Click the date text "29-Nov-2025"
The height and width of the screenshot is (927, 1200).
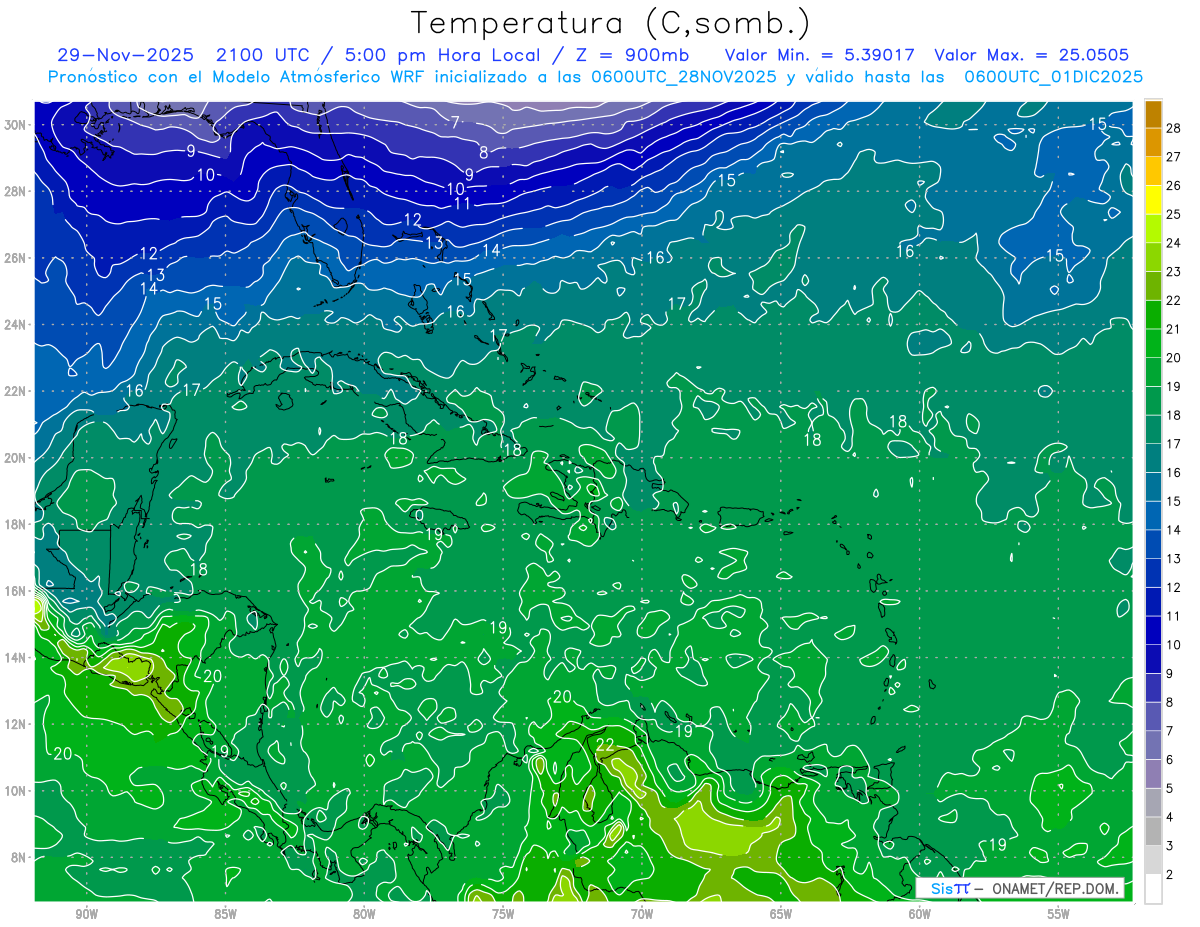(124, 55)
